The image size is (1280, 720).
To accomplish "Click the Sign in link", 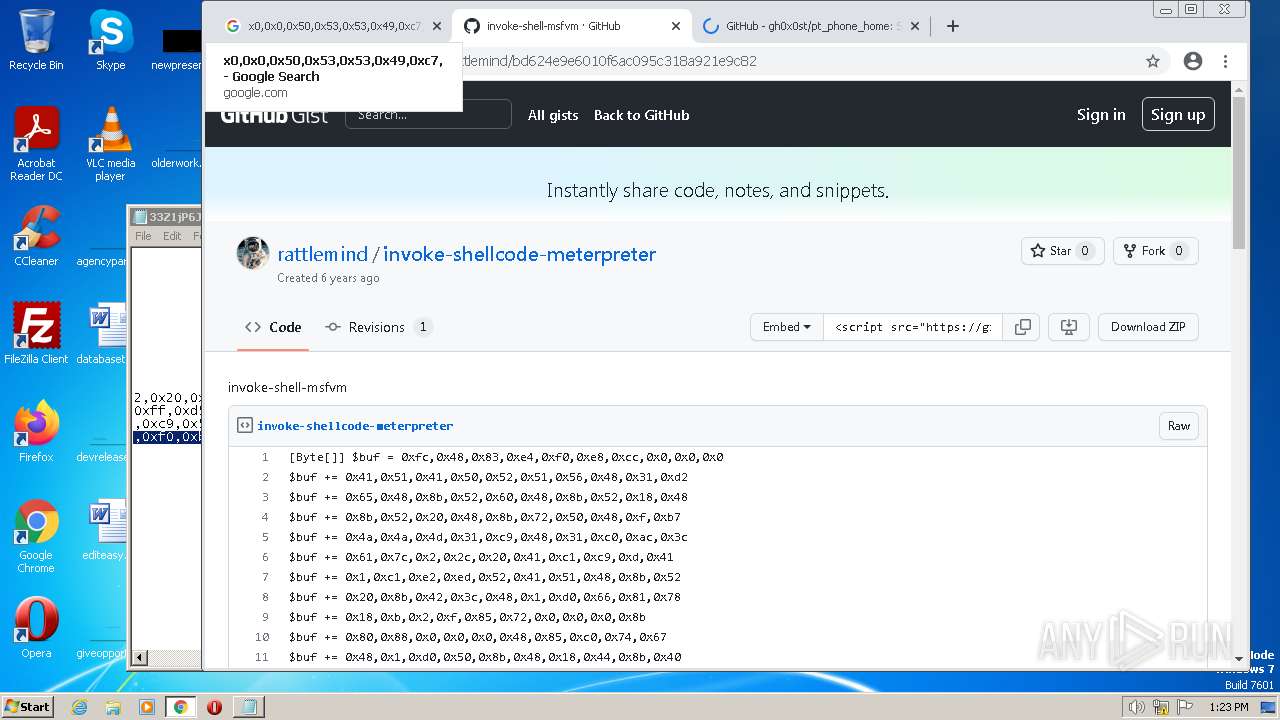I will pyautogui.click(x=1101, y=114).
